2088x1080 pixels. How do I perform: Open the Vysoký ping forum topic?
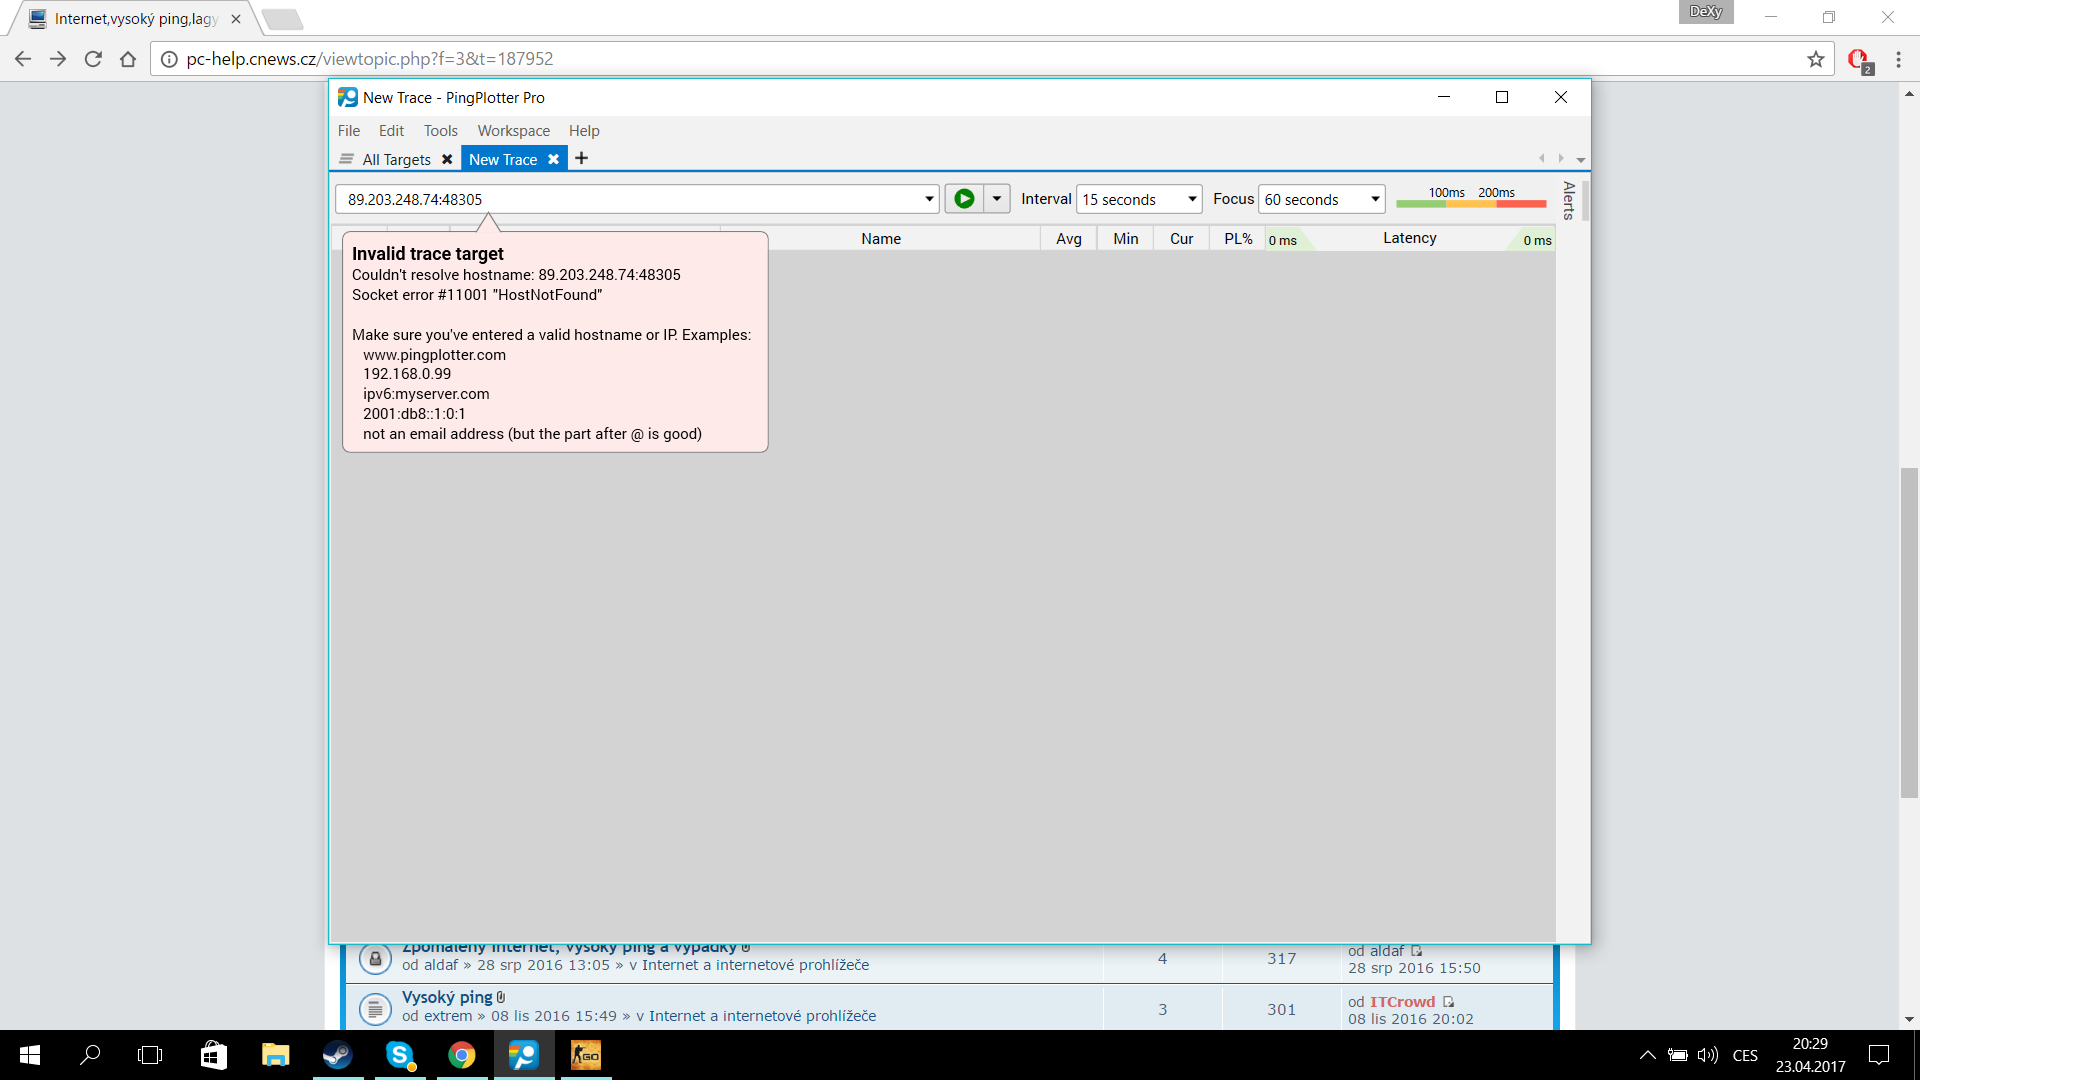tap(447, 997)
